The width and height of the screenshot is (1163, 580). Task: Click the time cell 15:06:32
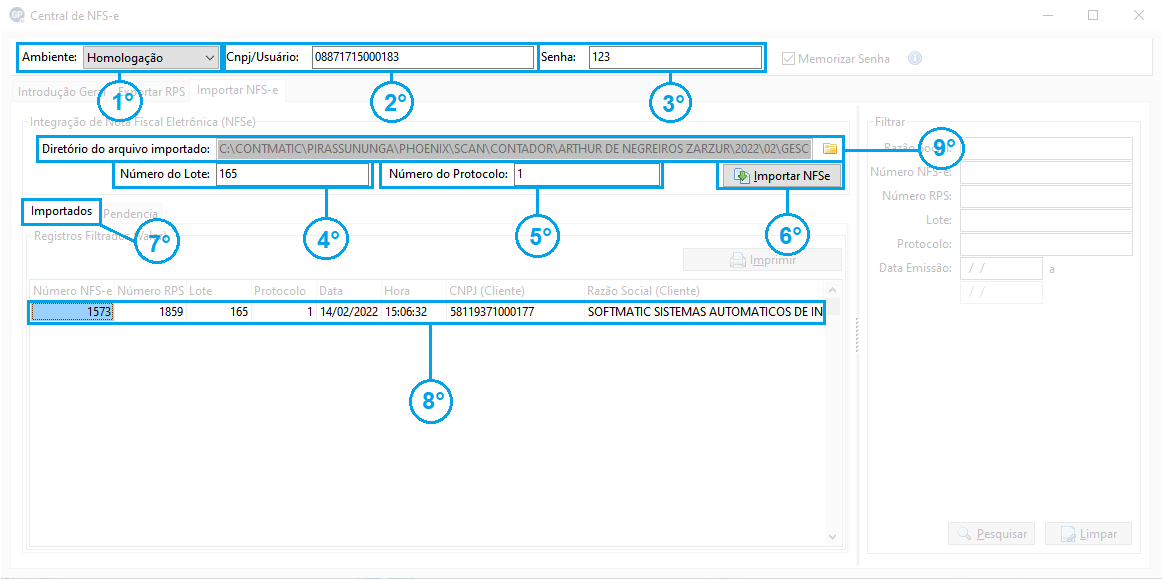[x=413, y=312]
